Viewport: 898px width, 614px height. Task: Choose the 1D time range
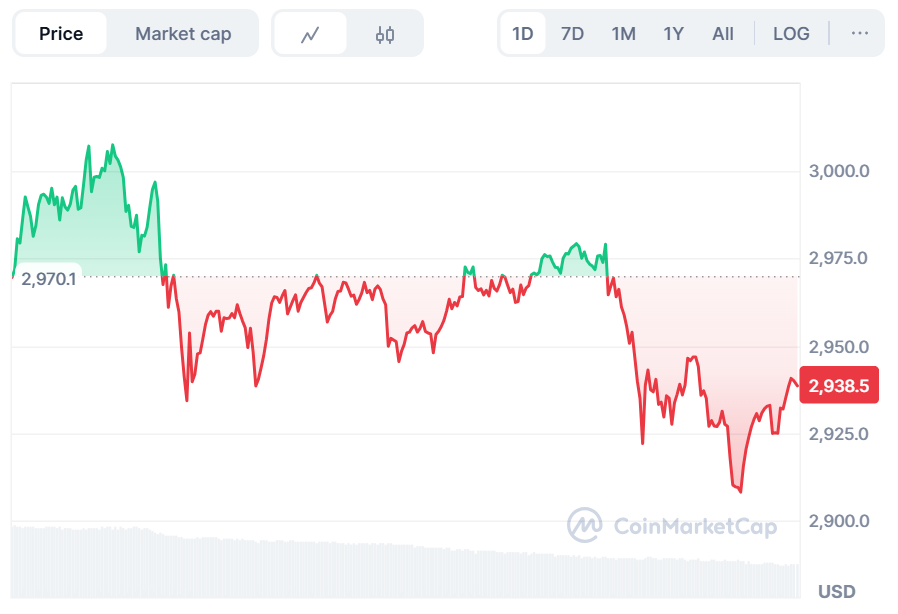(522, 34)
